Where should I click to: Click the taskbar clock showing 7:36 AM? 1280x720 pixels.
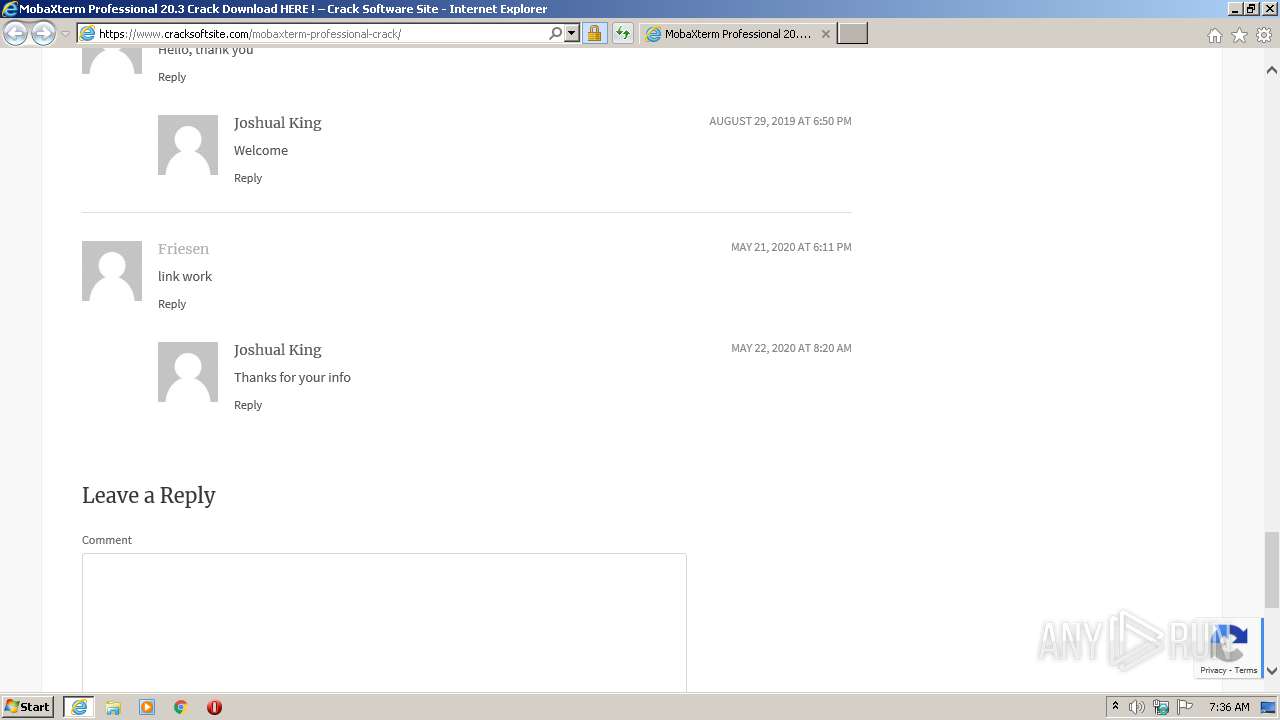click(1229, 707)
